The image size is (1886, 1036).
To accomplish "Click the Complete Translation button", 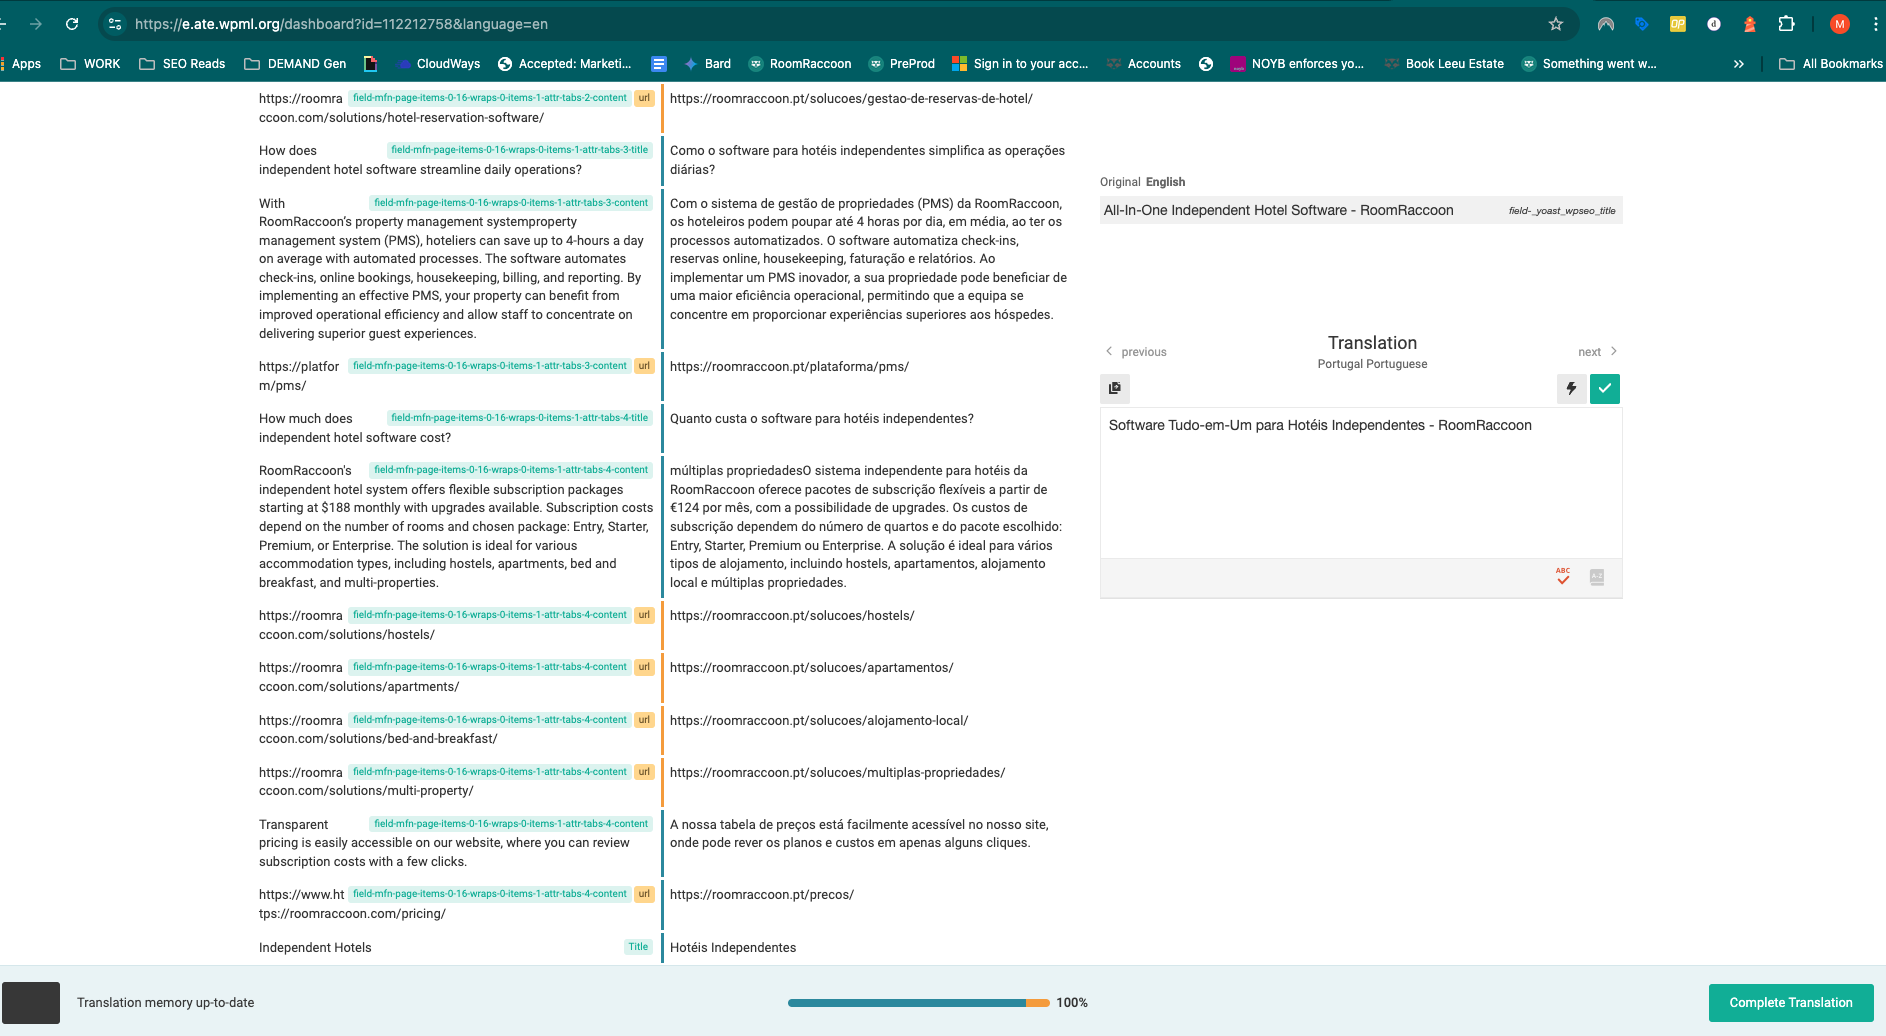I will [1791, 1003].
